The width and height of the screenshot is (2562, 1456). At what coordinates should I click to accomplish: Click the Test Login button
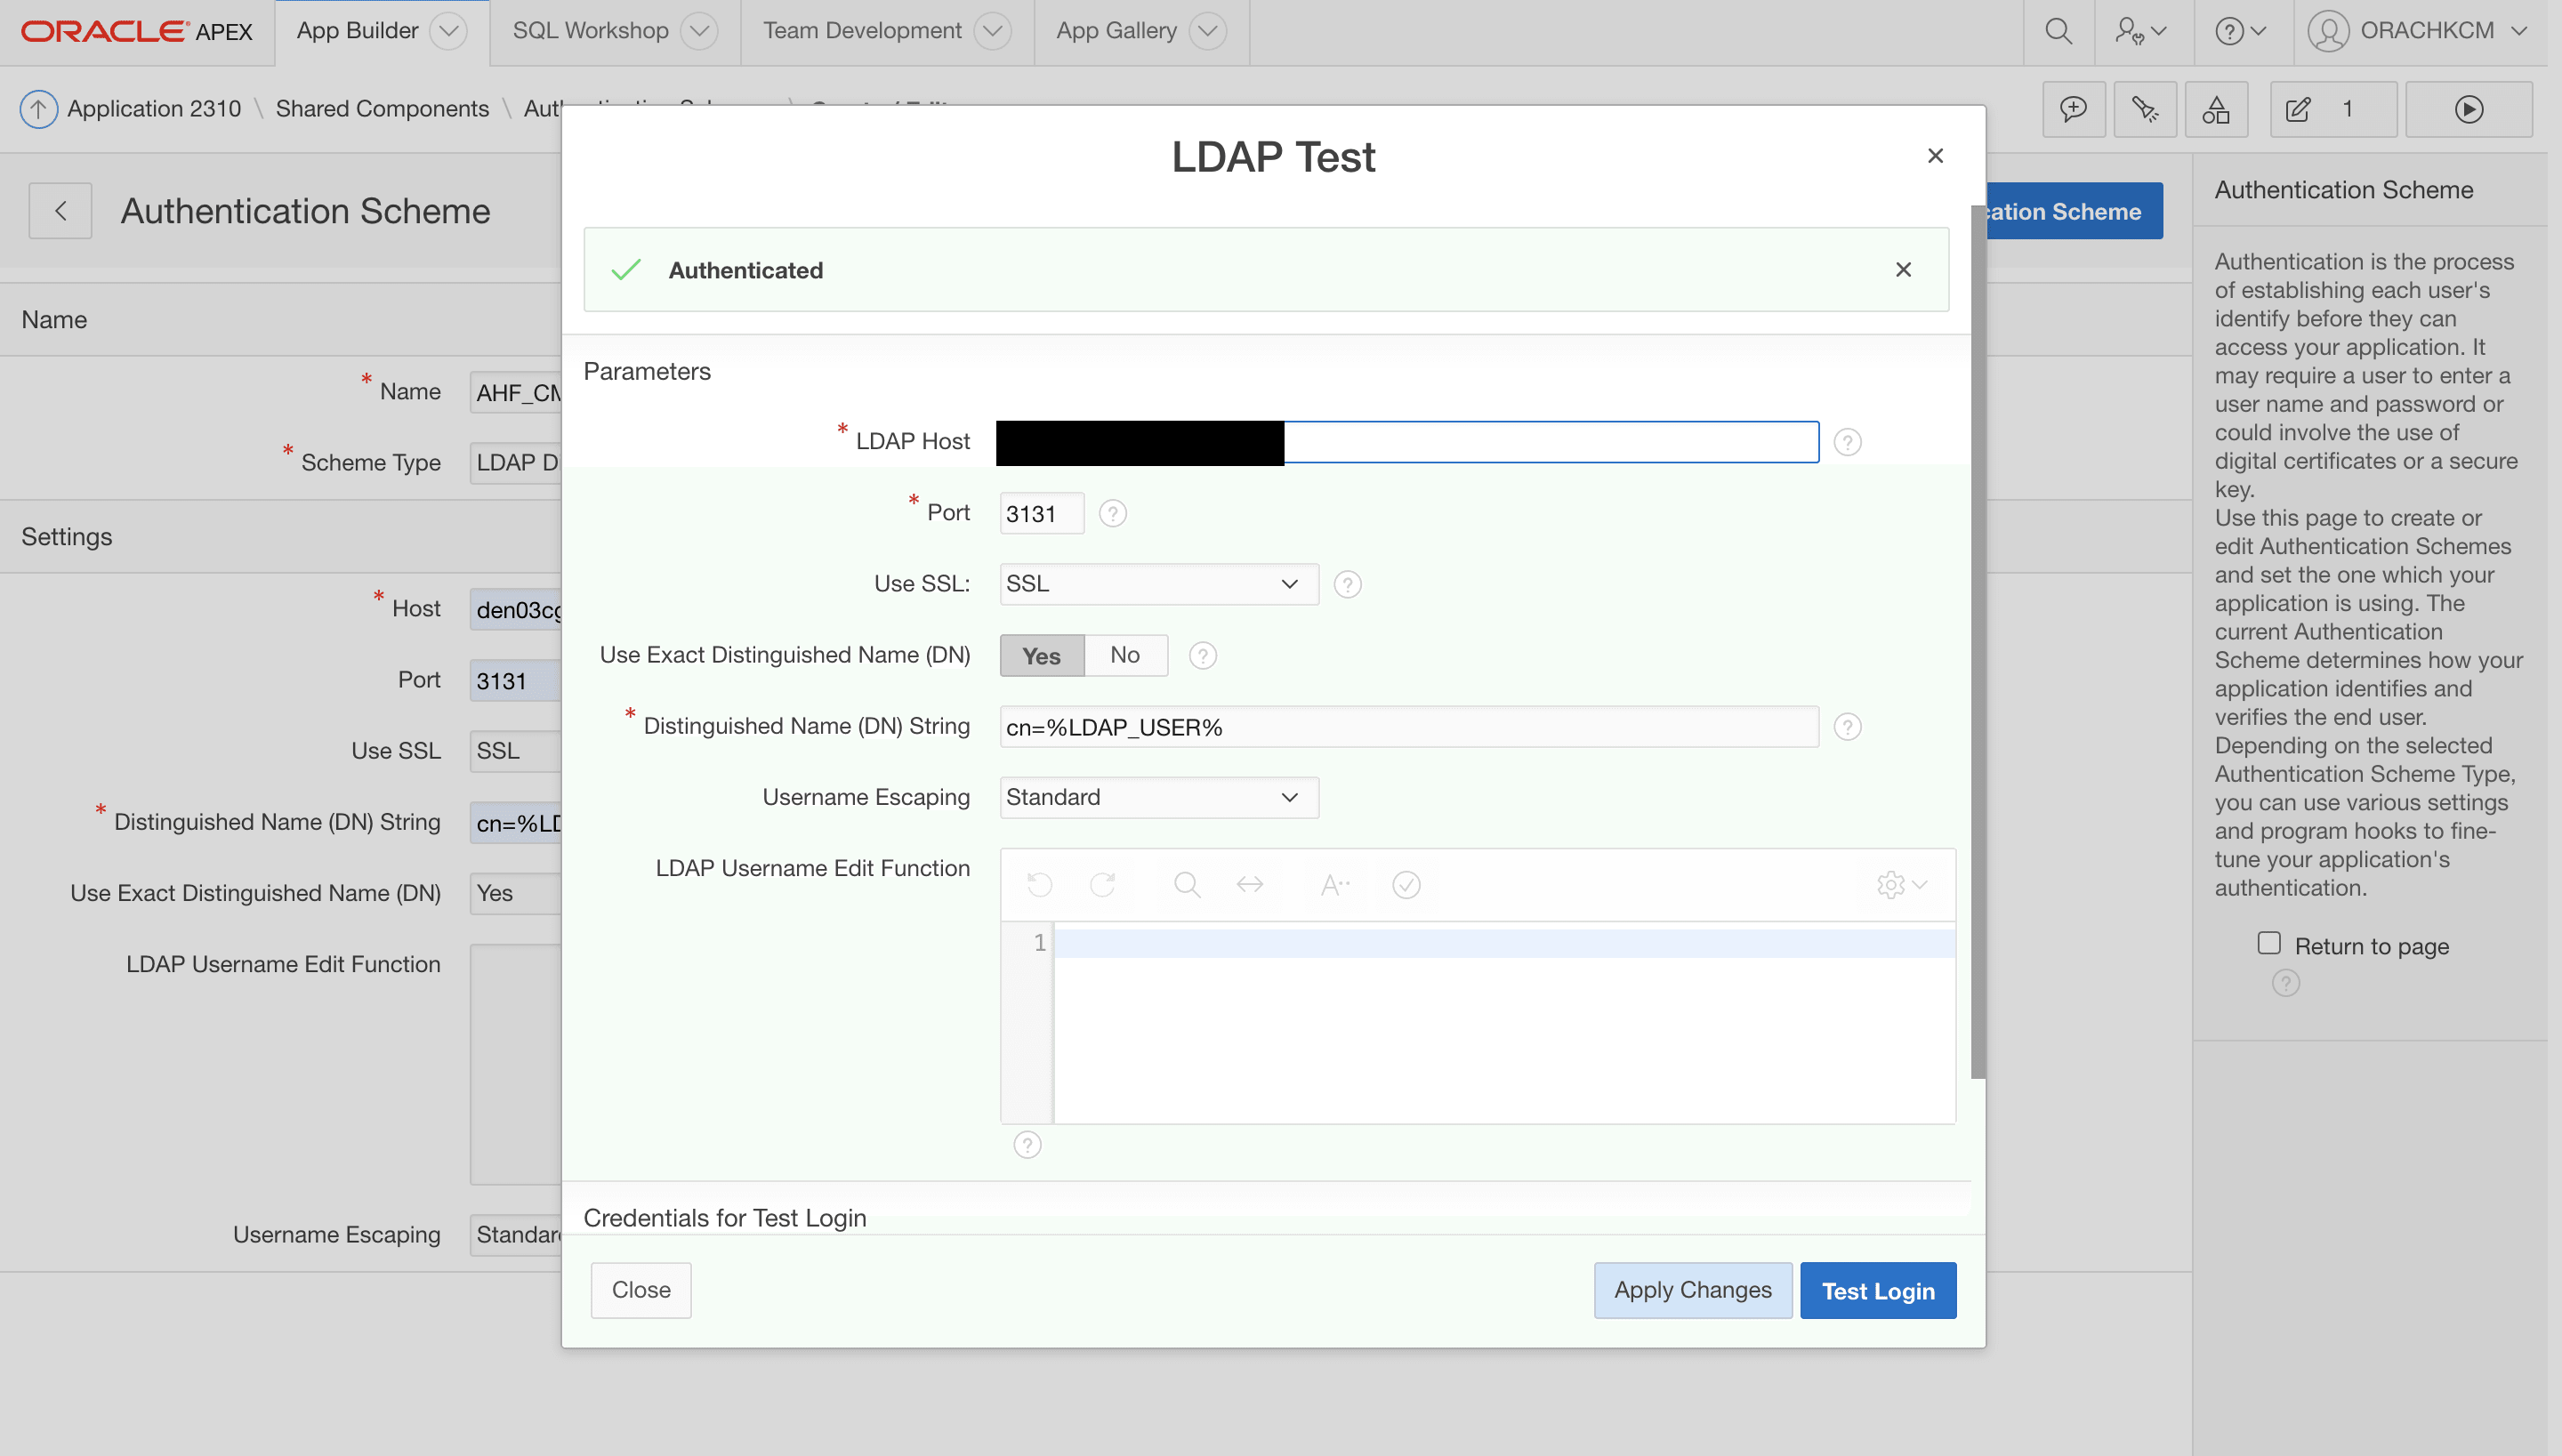pyautogui.click(x=1877, y=1290)
